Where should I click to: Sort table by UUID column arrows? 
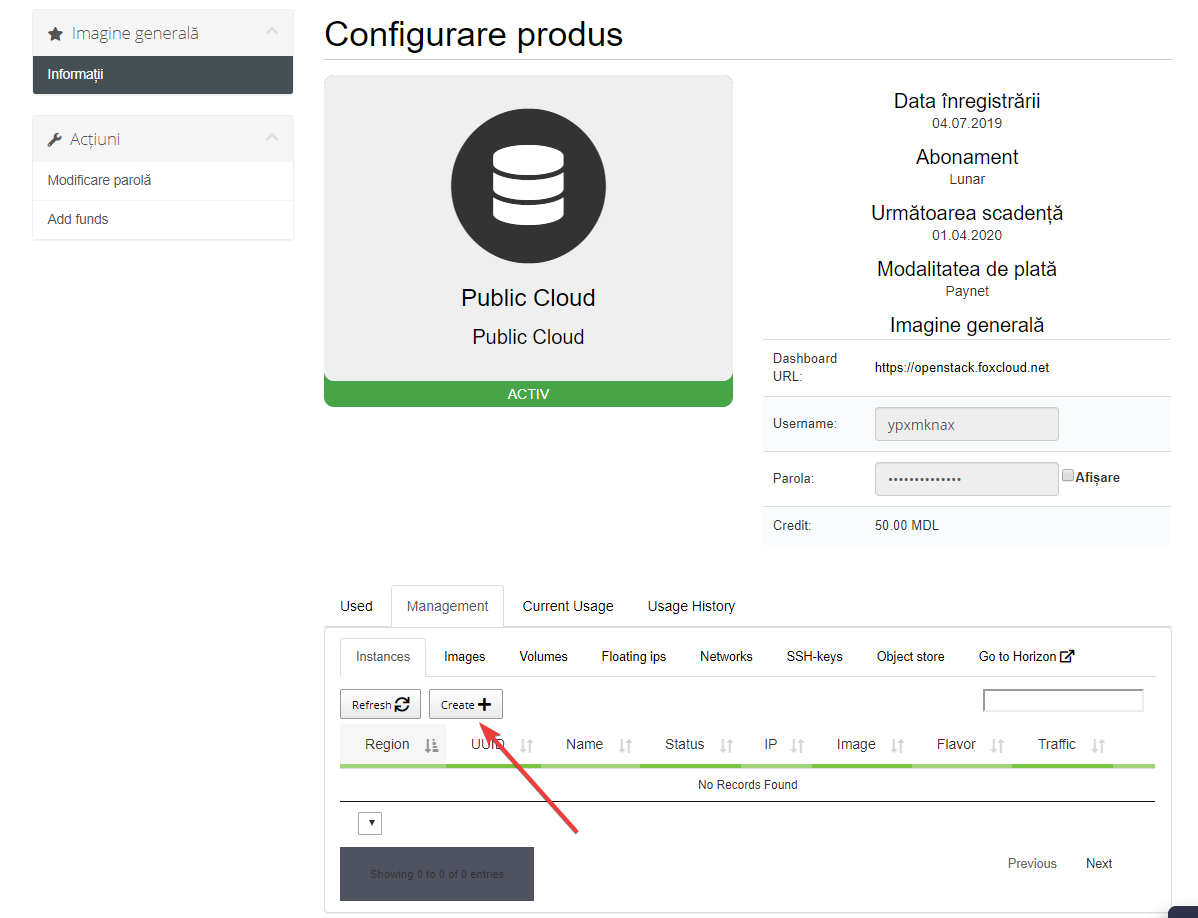pyautogui.click(x=527, y=745)
